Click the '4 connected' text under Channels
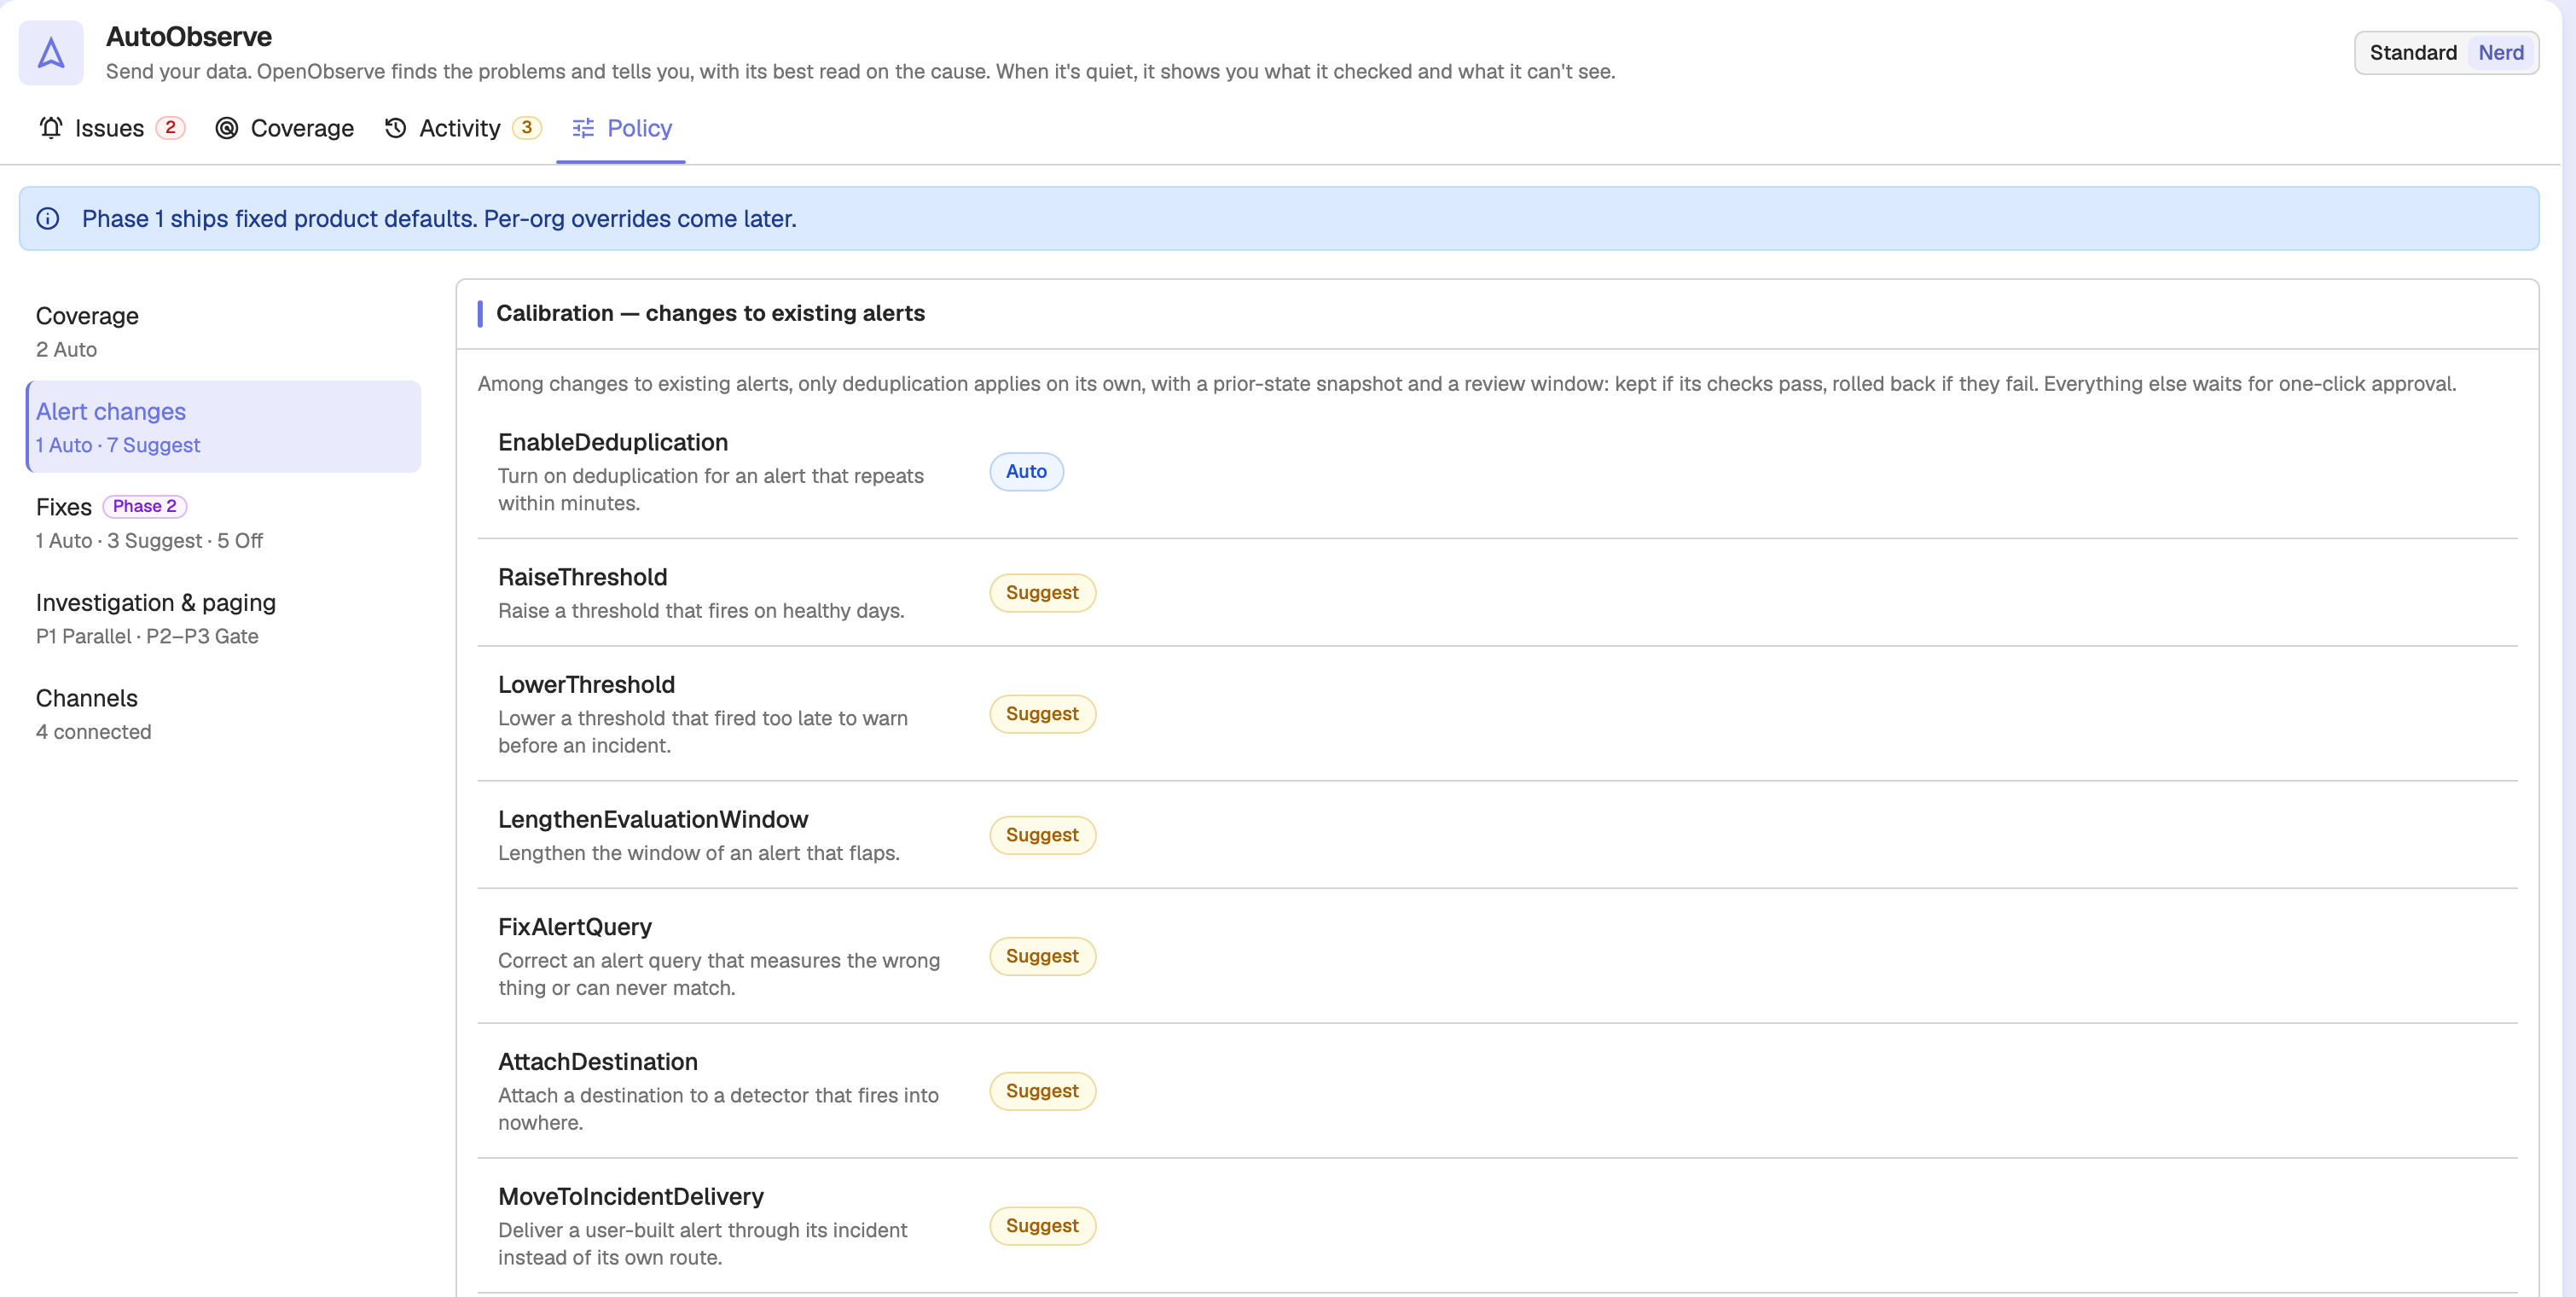The height and width of the screenshot is (1297, 2576). [94, 732]
